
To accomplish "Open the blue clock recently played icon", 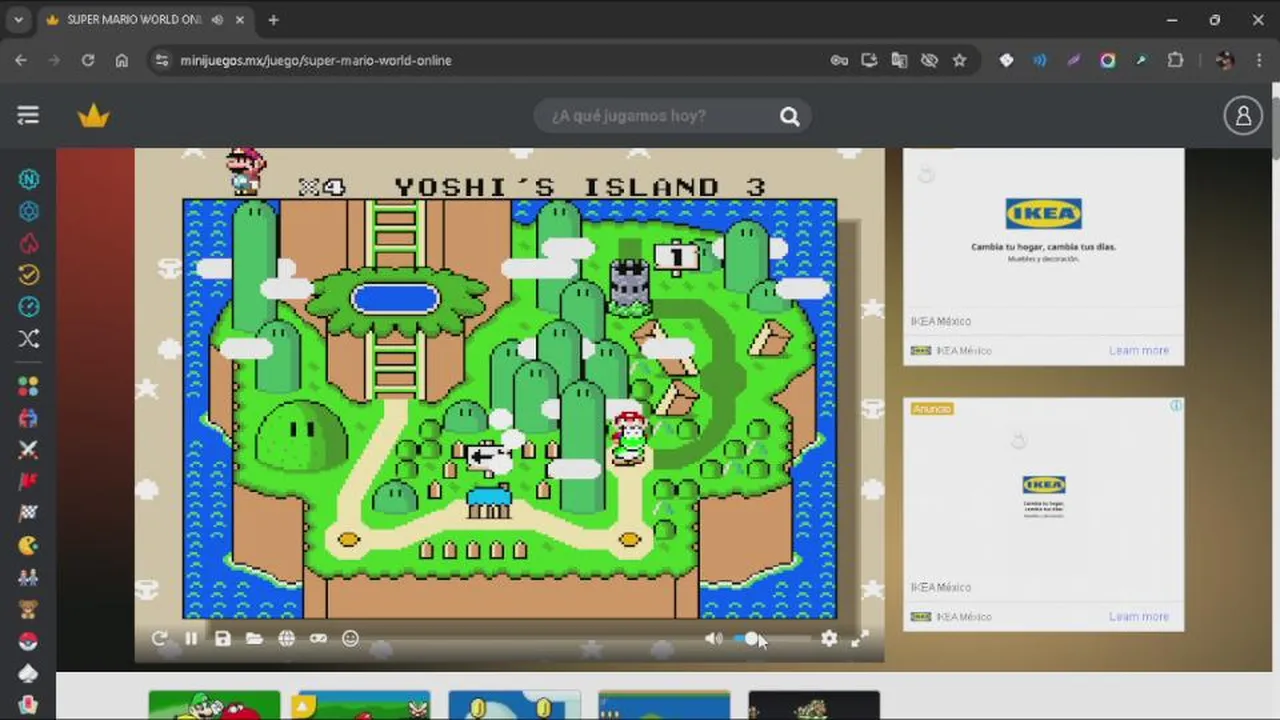I will 28,306.
